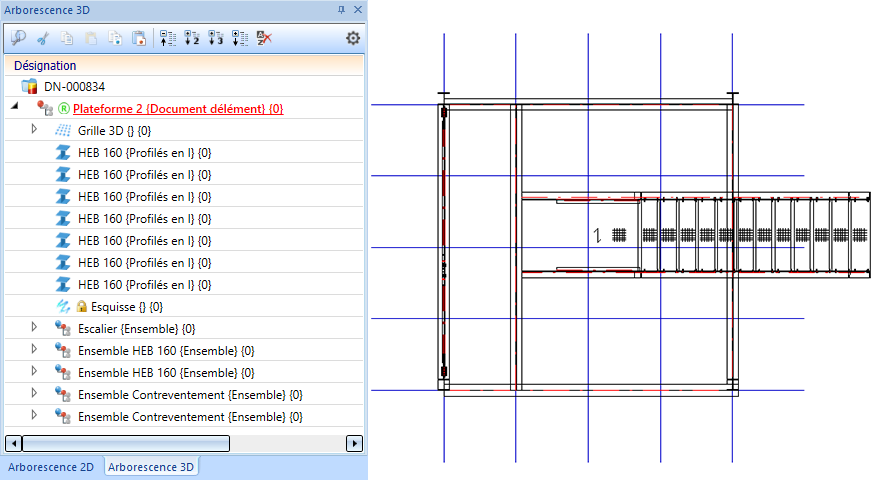
Task: Open the Plateforme 2 document link
Action: pos(178,109)
